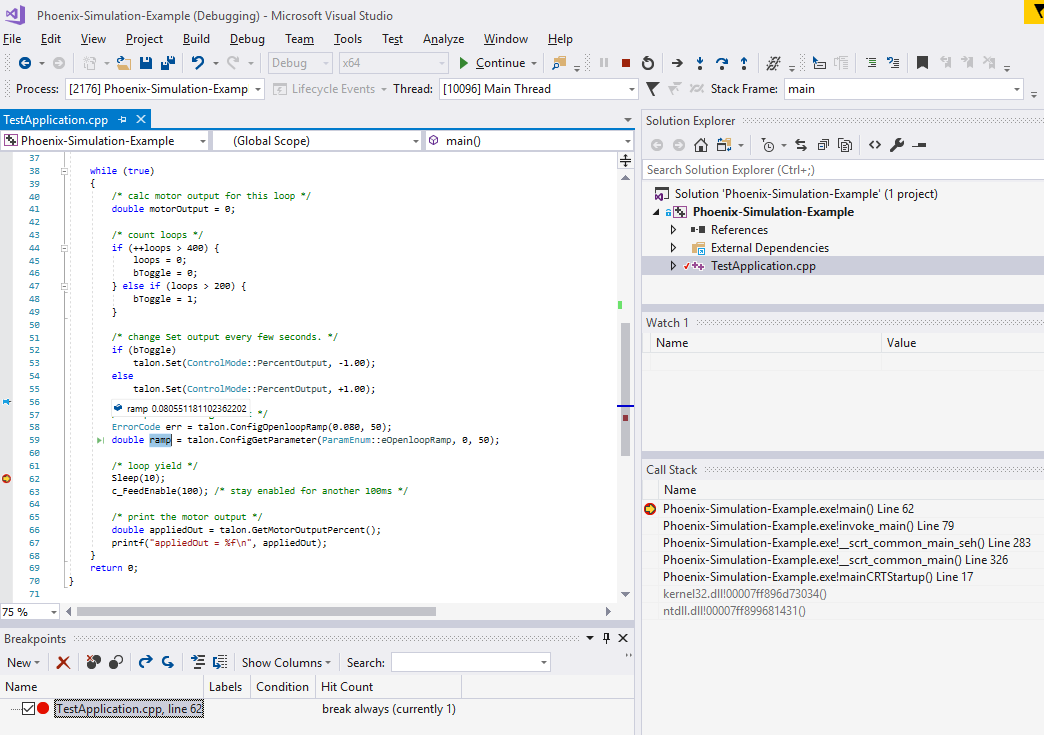Open the Show Columns dropdown
This screenshot has width=1044, height=735.
pyautogui.click(x=286, y=662)
